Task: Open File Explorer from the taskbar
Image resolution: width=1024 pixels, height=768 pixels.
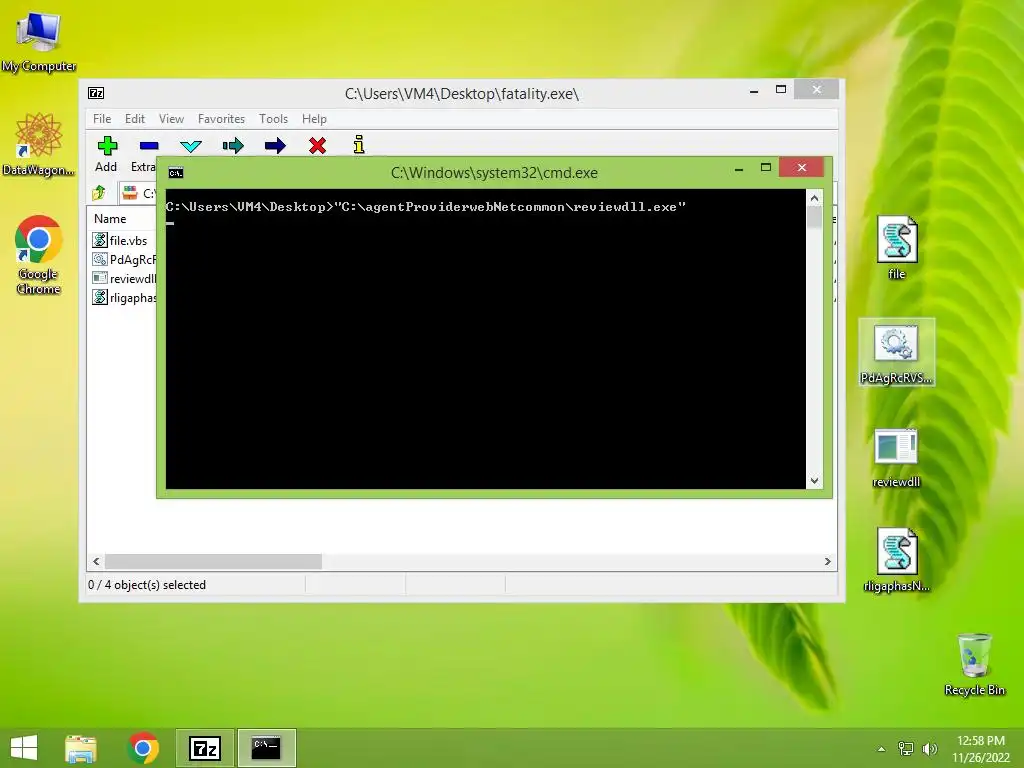Action: [x=81, y=748]
